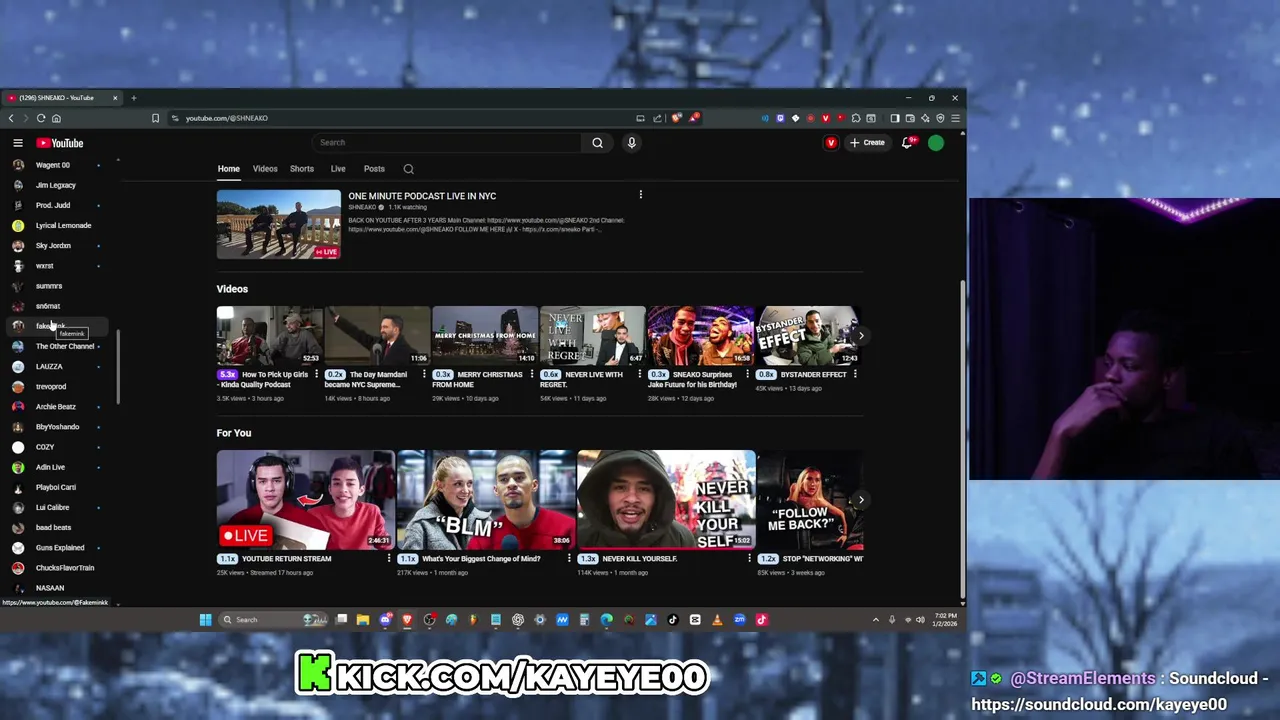
Task: Open new browser tab with plus icon
Action: [x=133, y=98]
